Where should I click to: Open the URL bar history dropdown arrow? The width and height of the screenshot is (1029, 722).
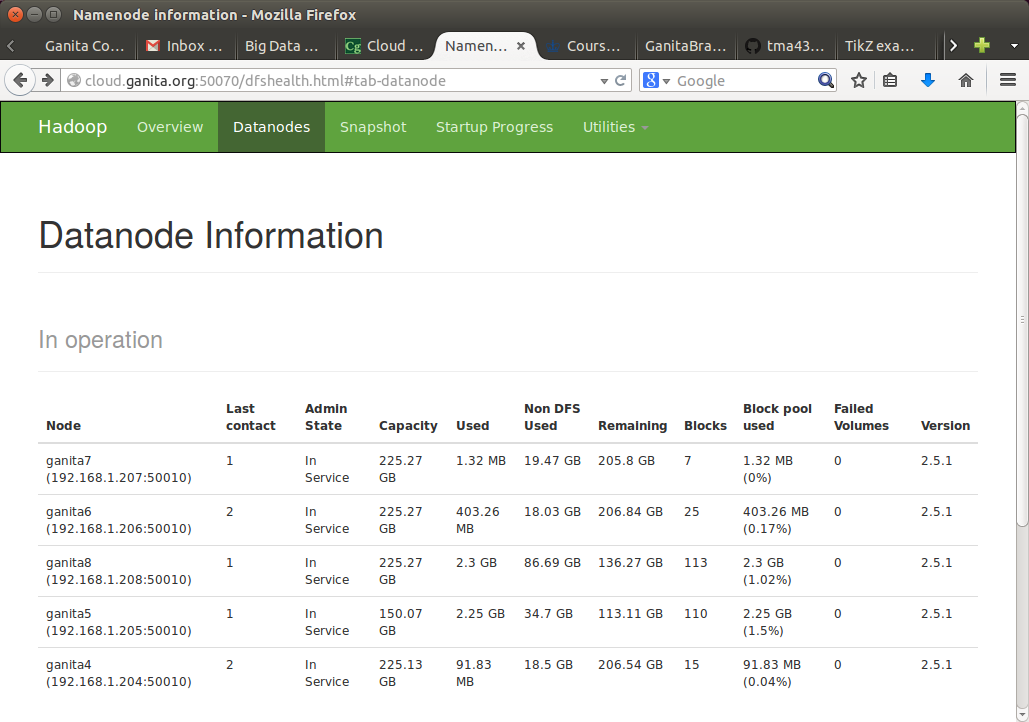[604, 81]
